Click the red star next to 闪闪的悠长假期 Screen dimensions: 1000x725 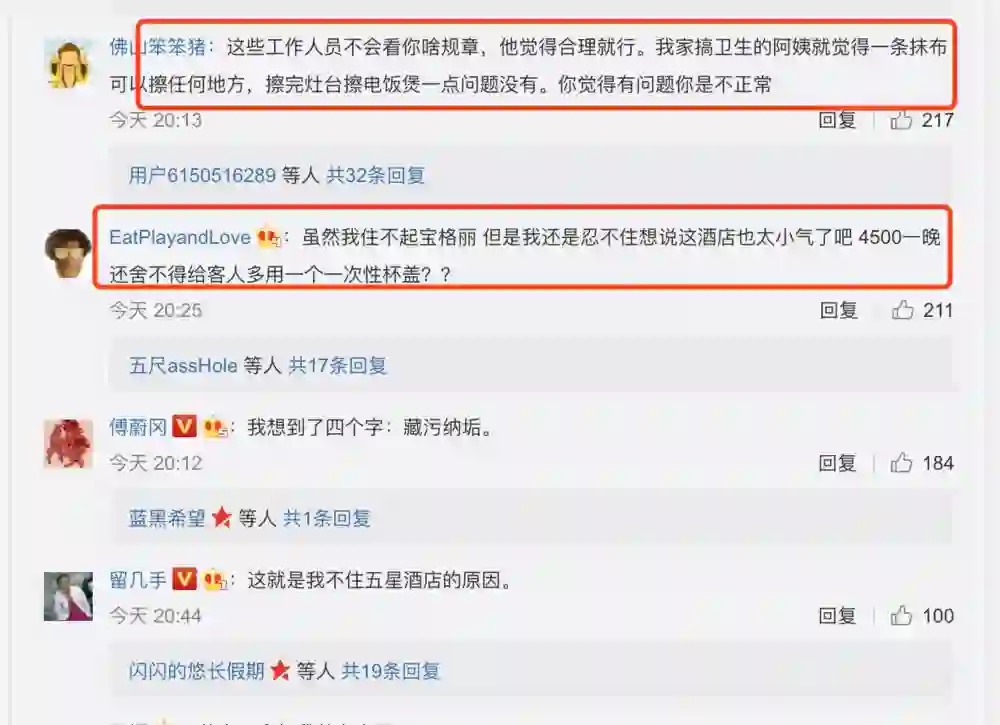pos(280,671)
